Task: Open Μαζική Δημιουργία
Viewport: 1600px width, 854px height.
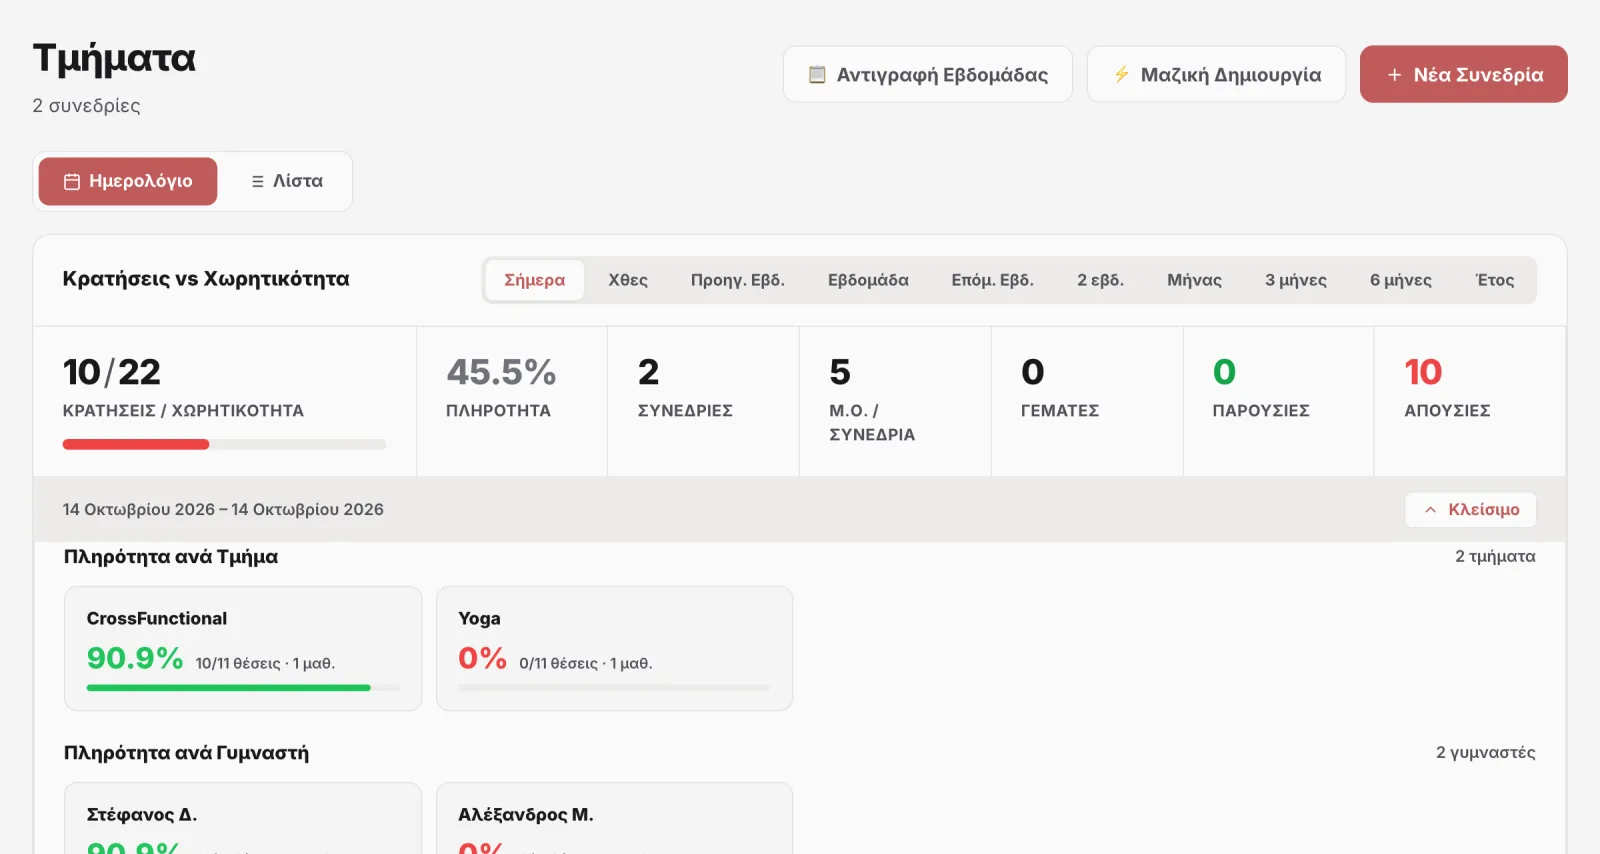Action: 1216,74
